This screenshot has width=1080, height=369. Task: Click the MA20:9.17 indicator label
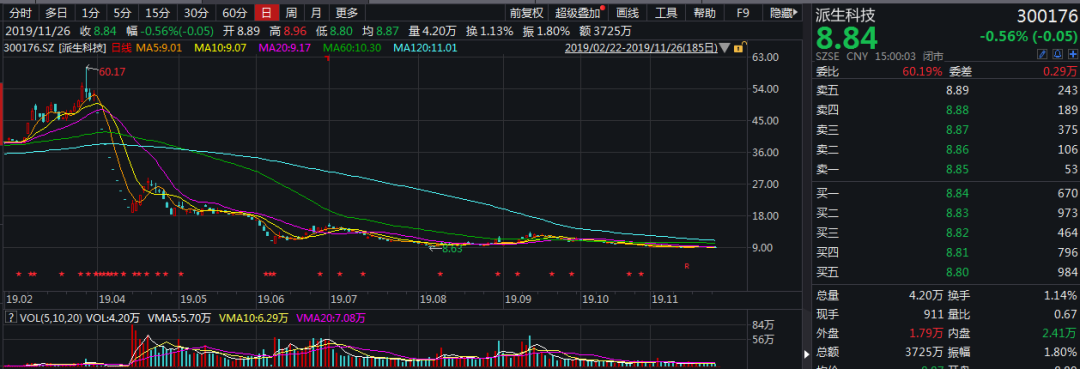click(284, 48)
